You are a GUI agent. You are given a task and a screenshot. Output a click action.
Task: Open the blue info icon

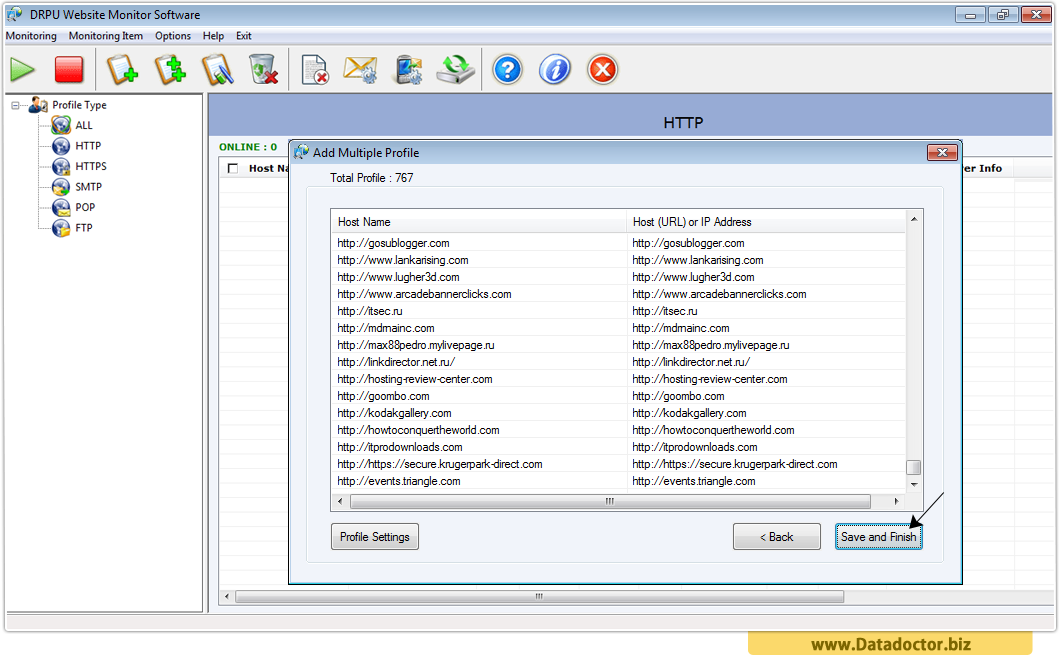click(x=554, y=70)
